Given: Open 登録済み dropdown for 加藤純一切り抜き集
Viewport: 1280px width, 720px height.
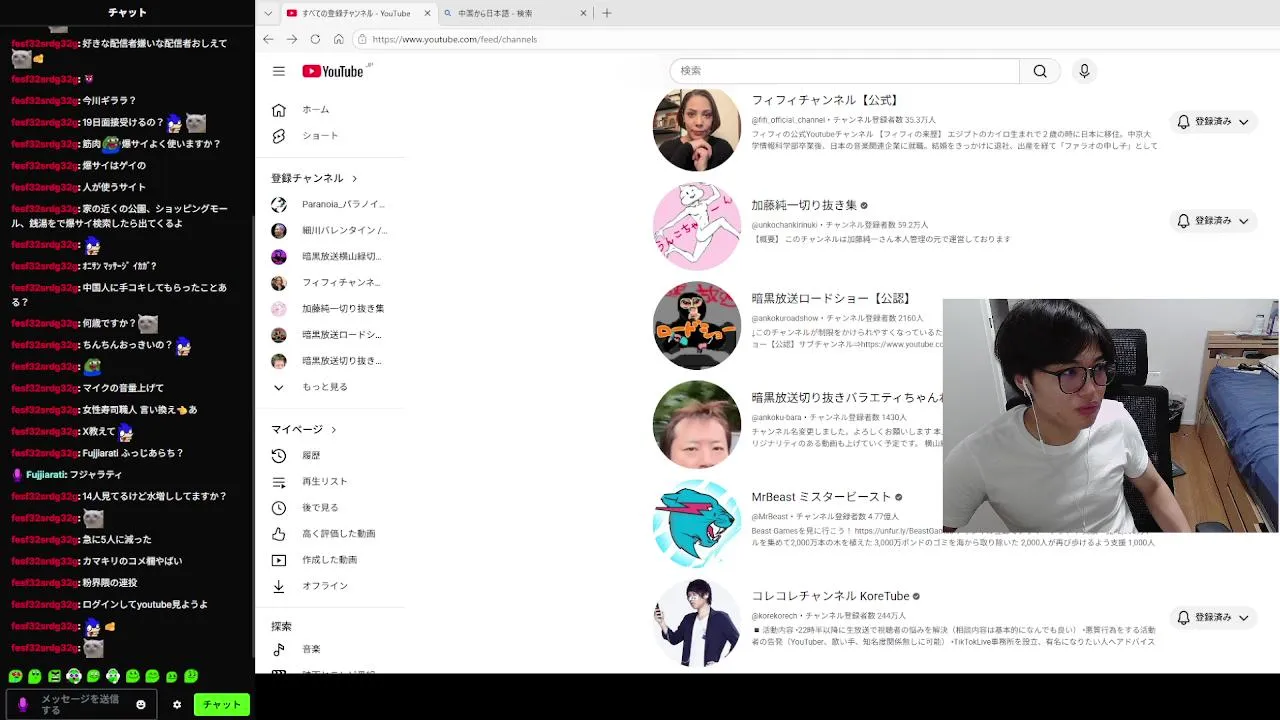Looking at the screenshot, I should pyautogui.click(x=1213, y=220).
